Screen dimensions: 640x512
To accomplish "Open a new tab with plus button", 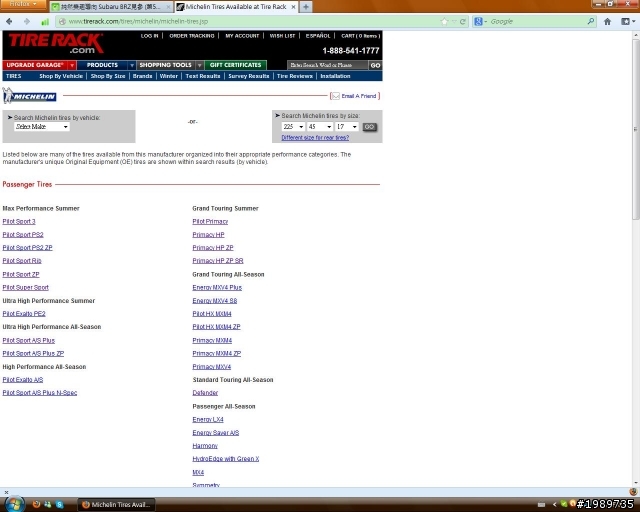I will [x=306, y=7].
